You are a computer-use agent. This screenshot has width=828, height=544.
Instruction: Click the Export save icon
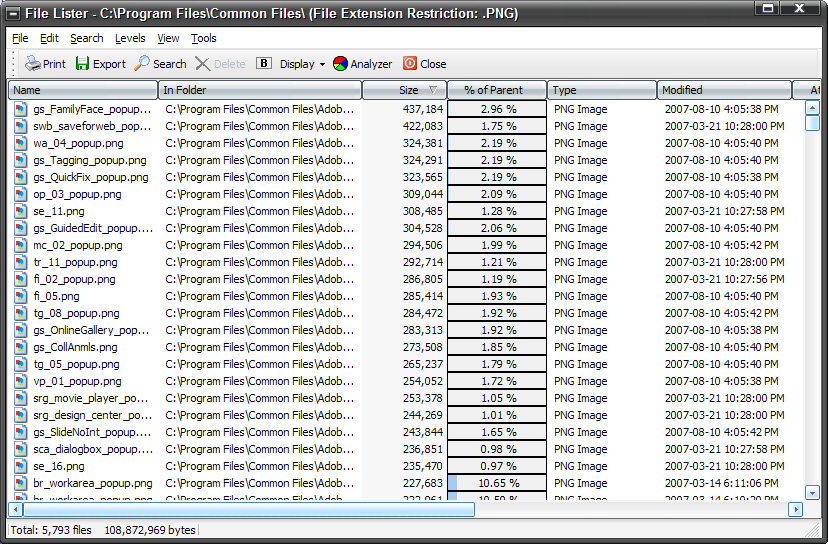(x=83, y=64)
